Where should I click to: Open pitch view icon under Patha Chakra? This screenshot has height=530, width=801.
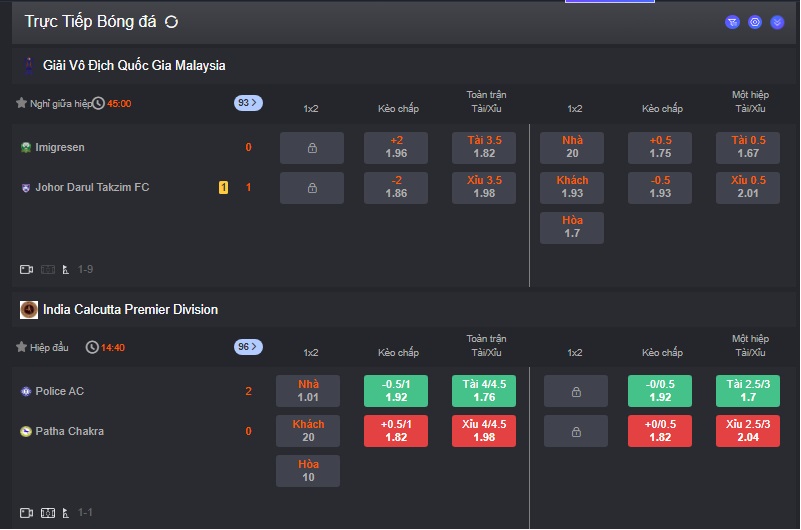[47, 513]
